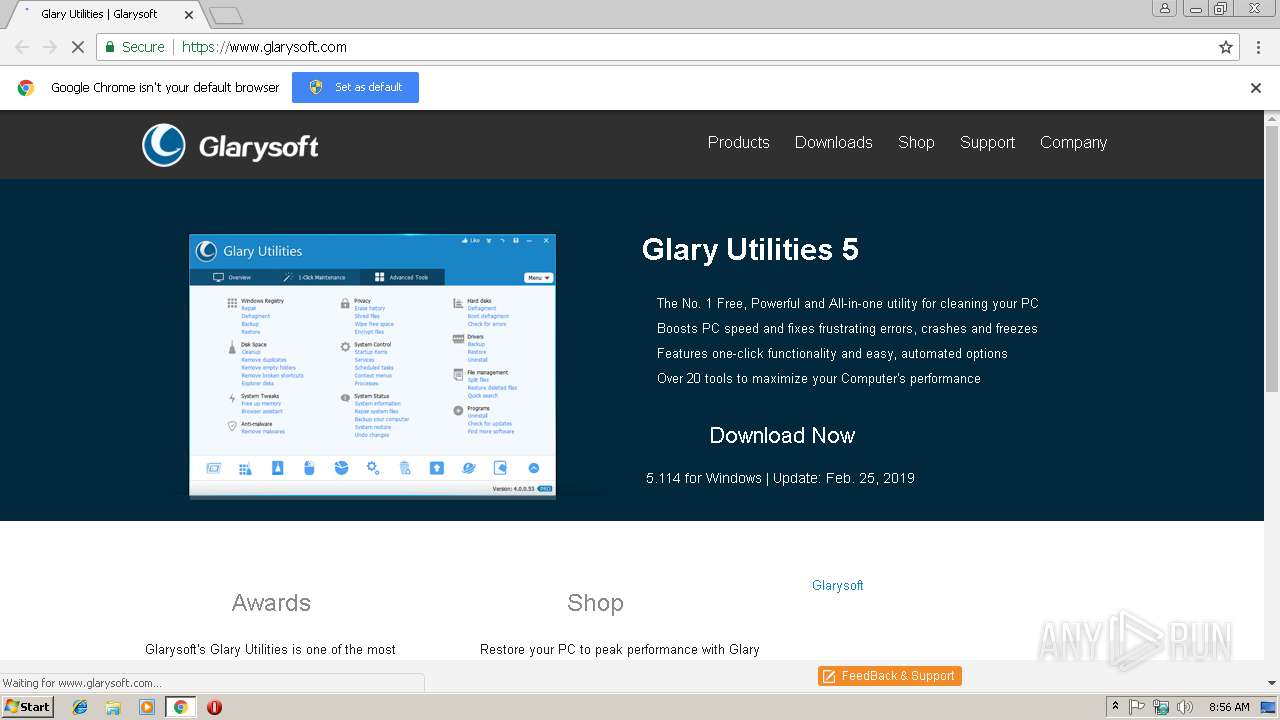Click the Glary Utilities app screenshot
1280x720 pixels.
pyautogui.click(x=372, y=365)
